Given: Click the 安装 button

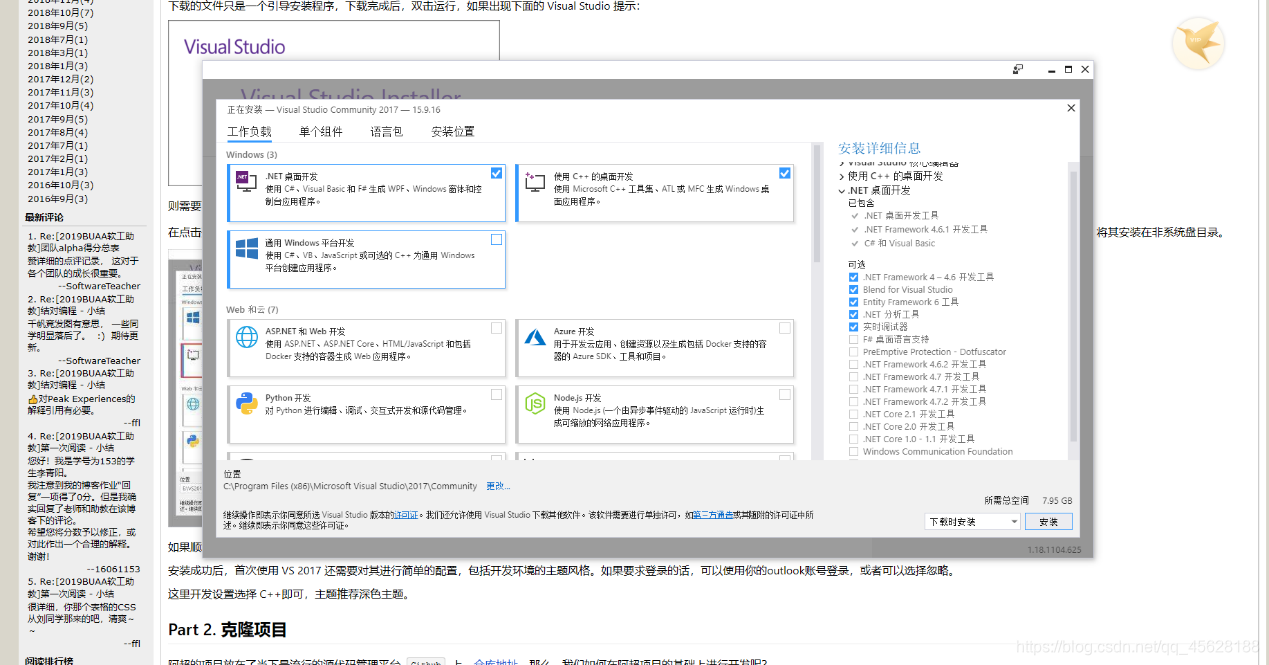Looking at the screenshot, I should pos(1048,522).
